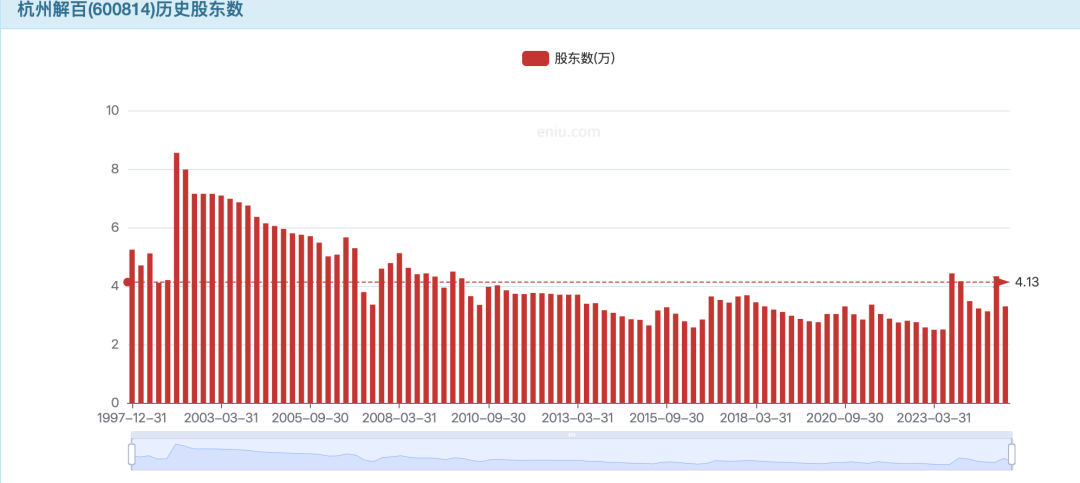1080x483 pixels.
Task: Click the y-axis value 10
Action: [113, 111]
